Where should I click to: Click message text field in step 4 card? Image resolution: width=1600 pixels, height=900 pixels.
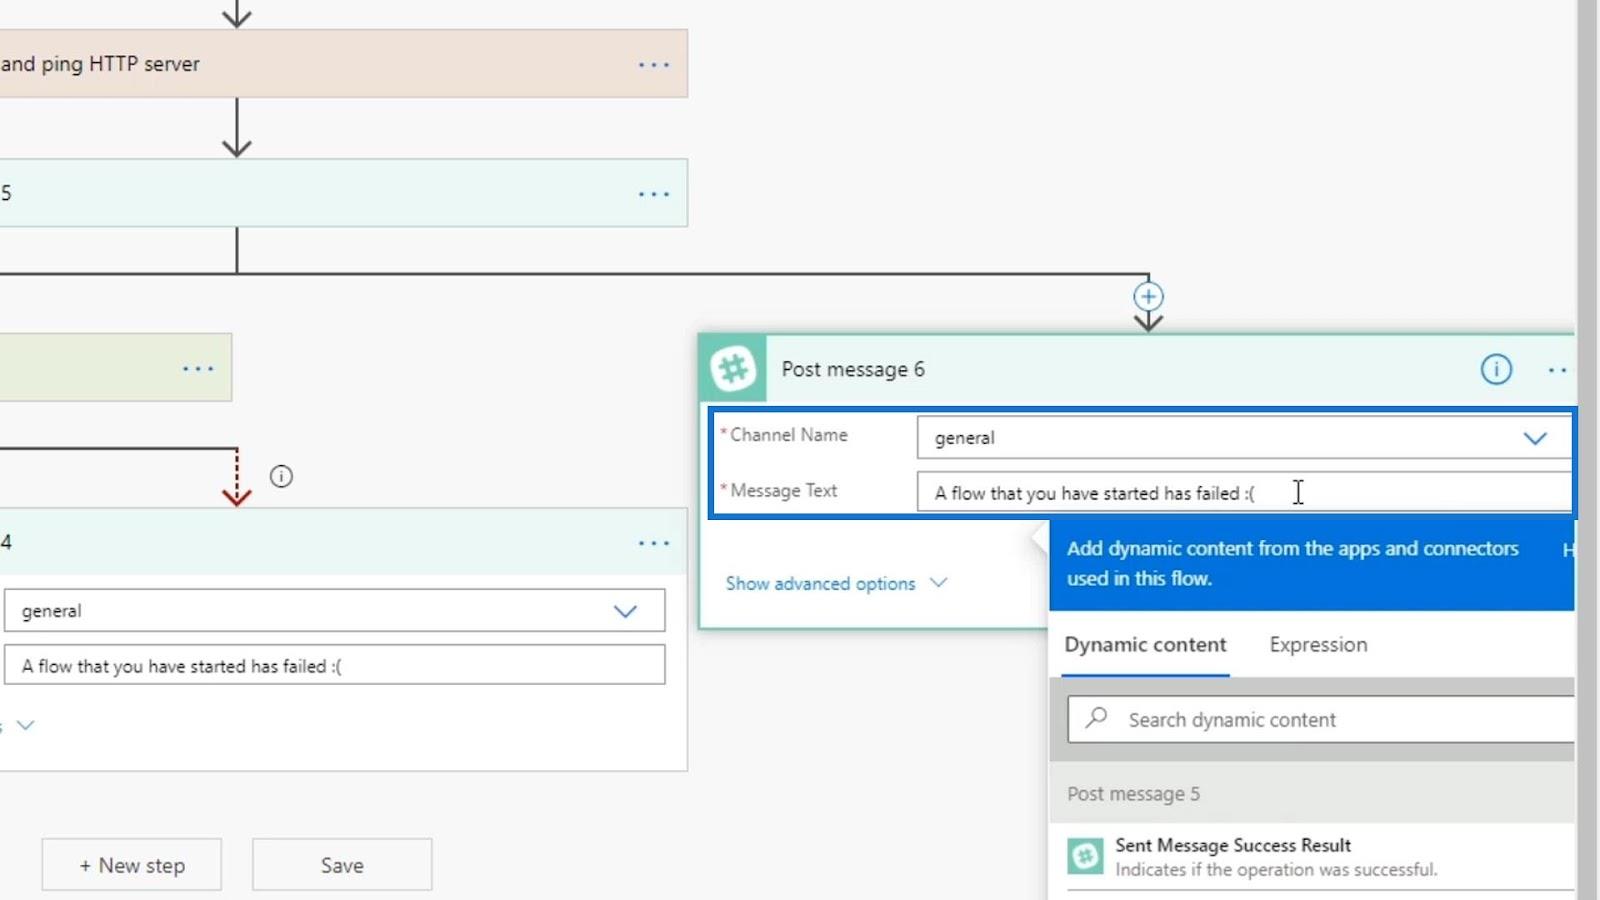(x=334, y=665)
